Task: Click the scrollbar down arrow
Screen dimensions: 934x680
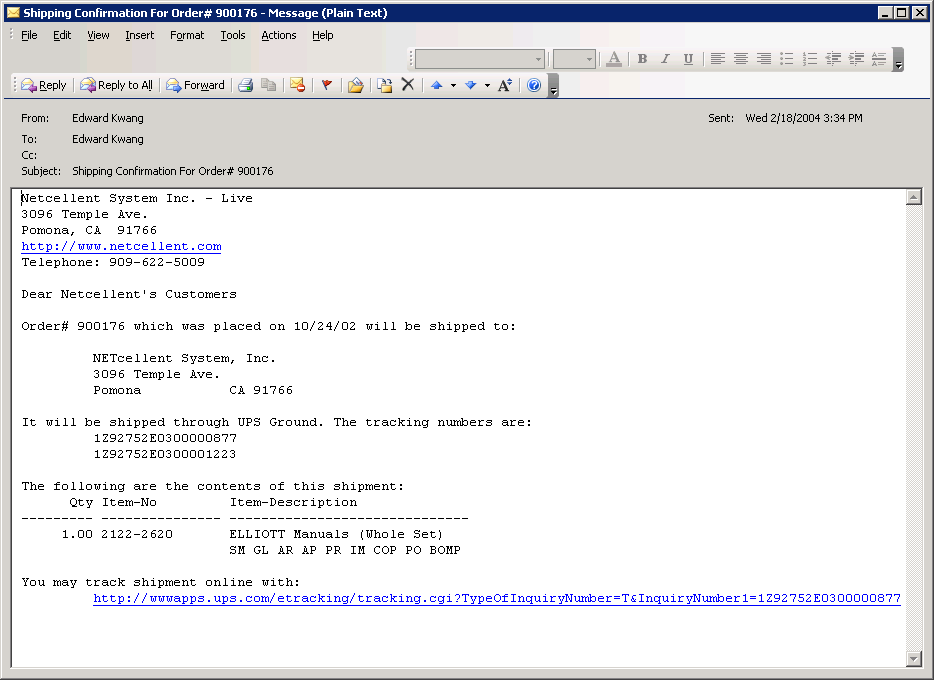Action: (914, 658)
